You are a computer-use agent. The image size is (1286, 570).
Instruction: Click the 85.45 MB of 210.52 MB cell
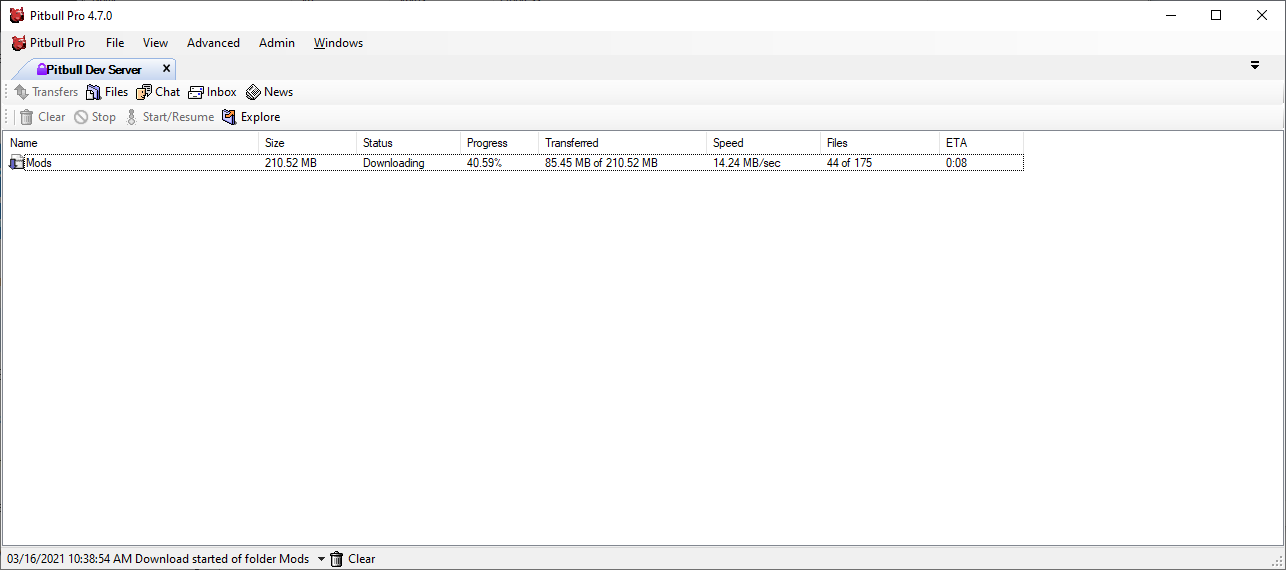pos(601,163)
